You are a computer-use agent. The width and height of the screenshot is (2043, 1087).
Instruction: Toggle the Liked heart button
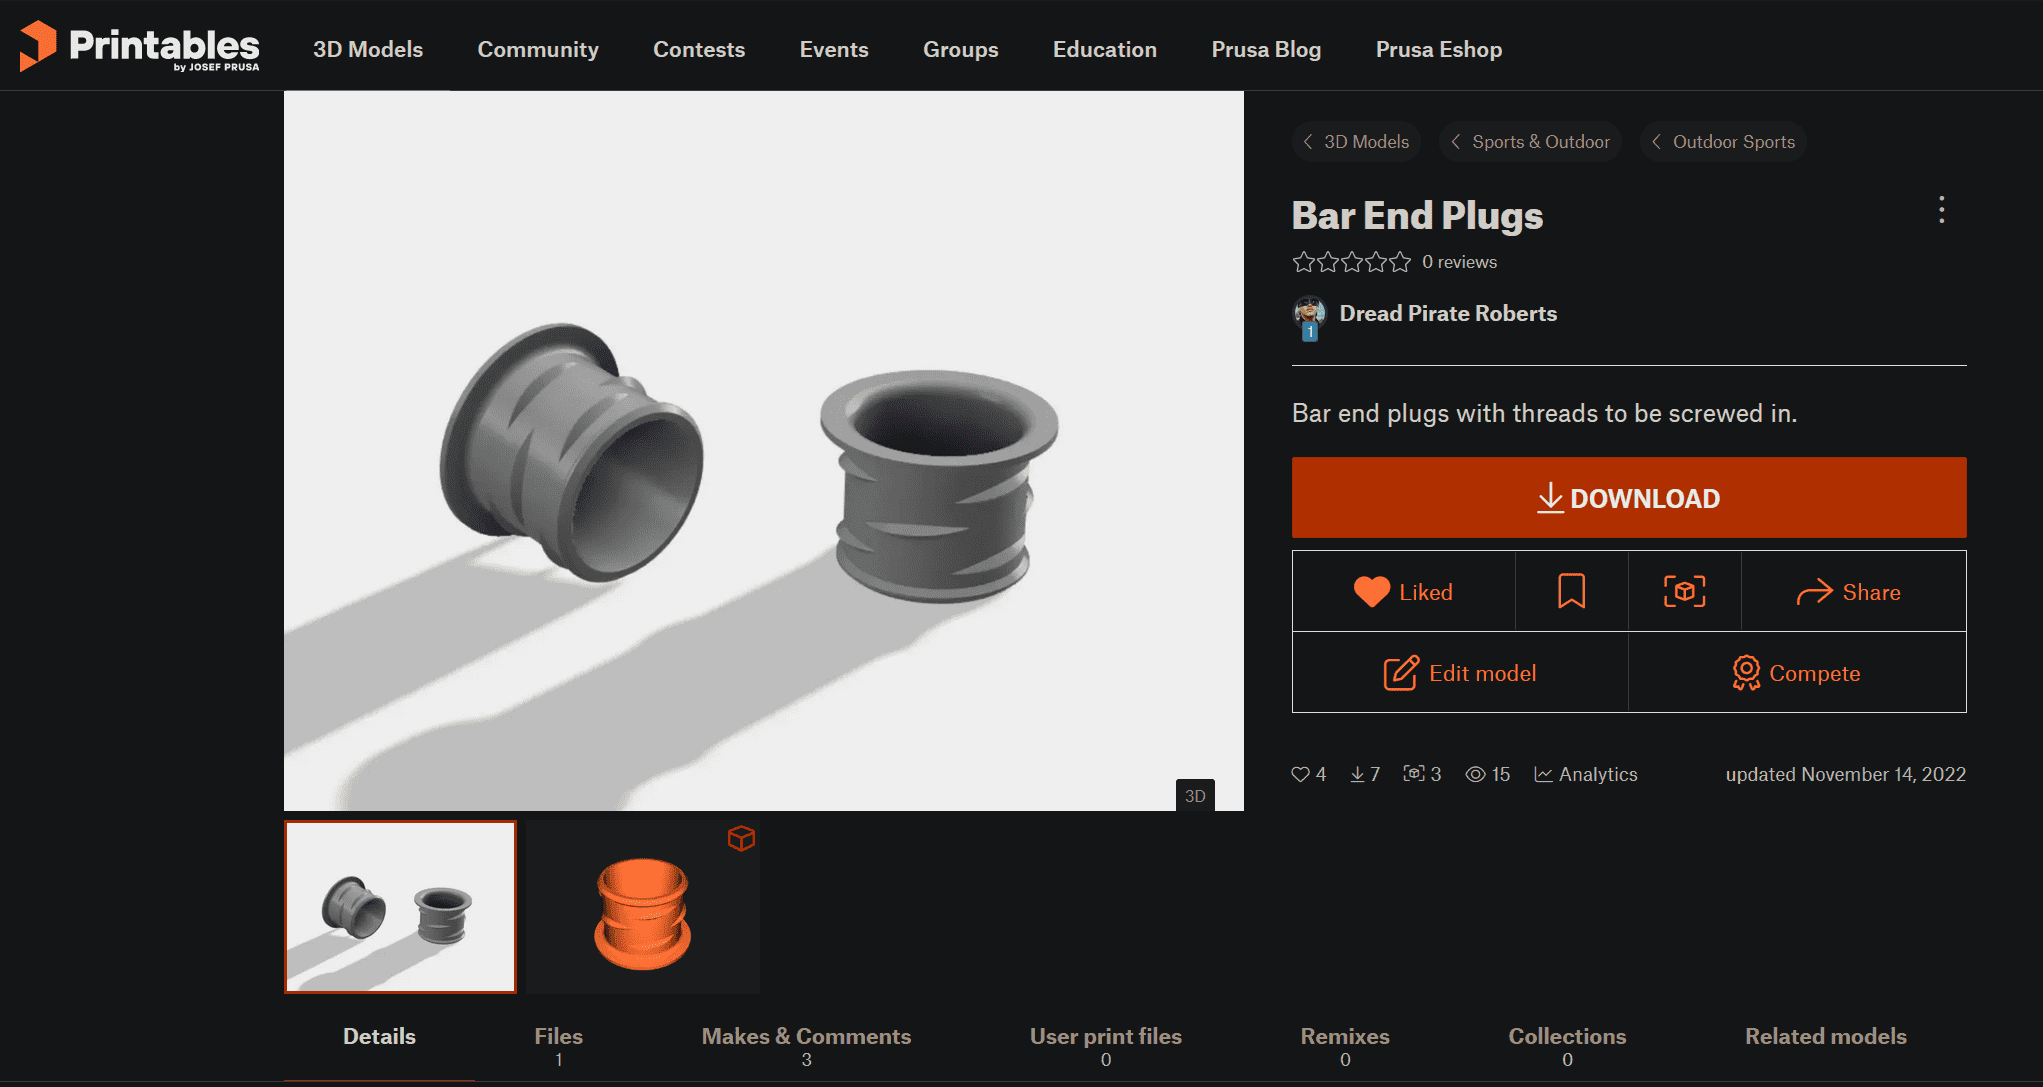pos(1403,591)
